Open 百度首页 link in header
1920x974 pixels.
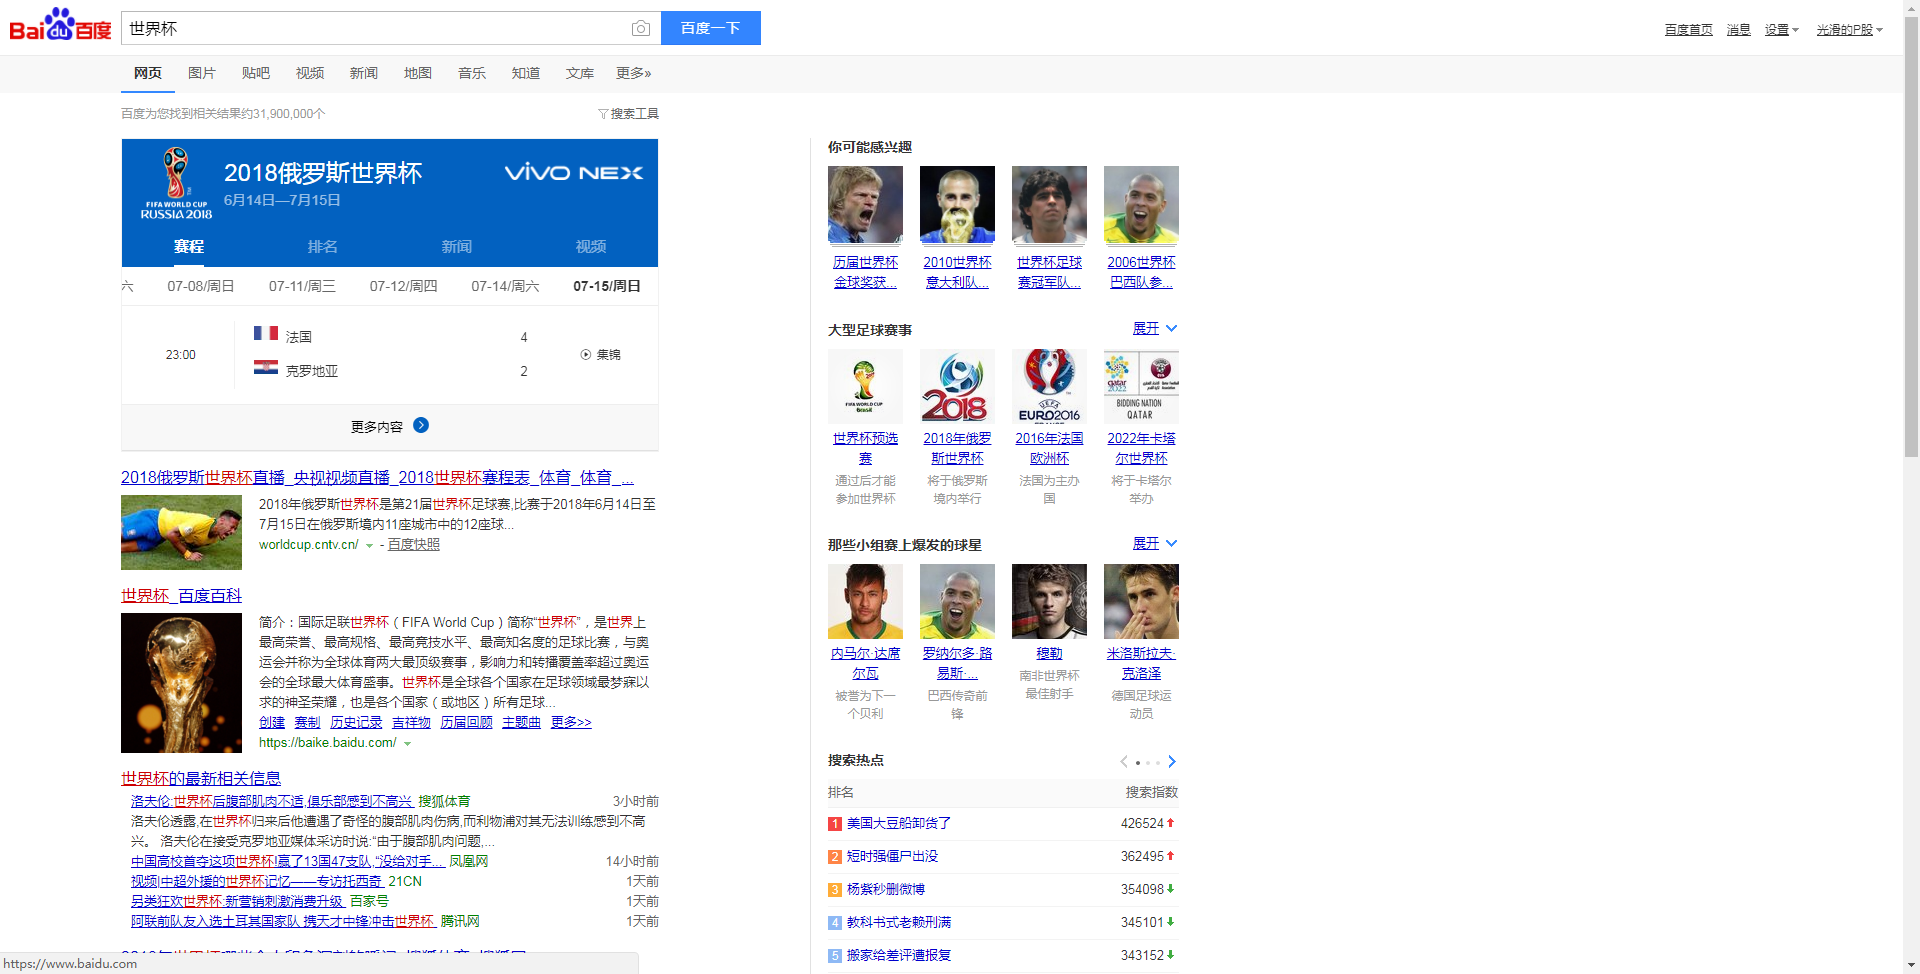(1688, 30)
